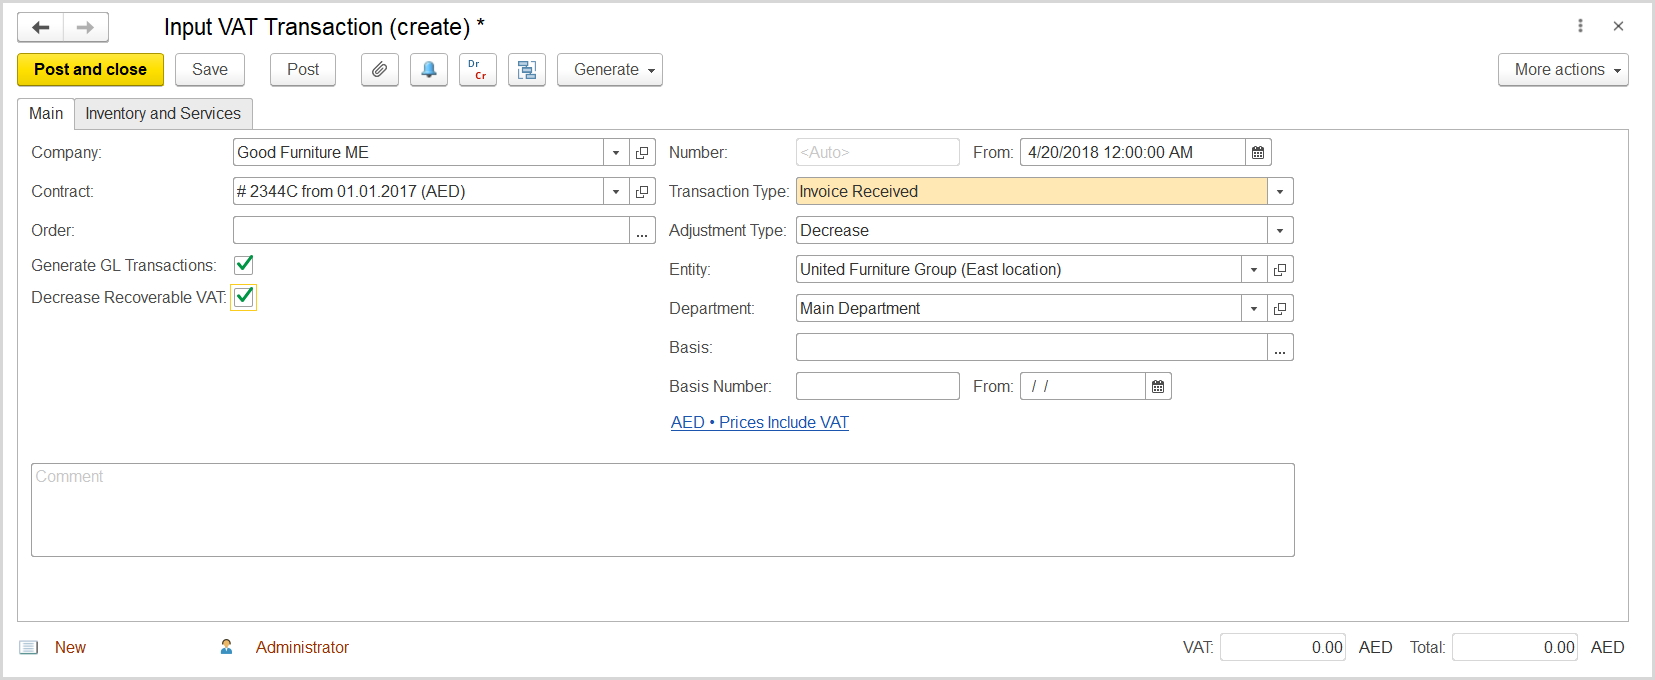Expand the Adjustment Type dropdown
The image size is (1655, 680).
[1280, 230]
